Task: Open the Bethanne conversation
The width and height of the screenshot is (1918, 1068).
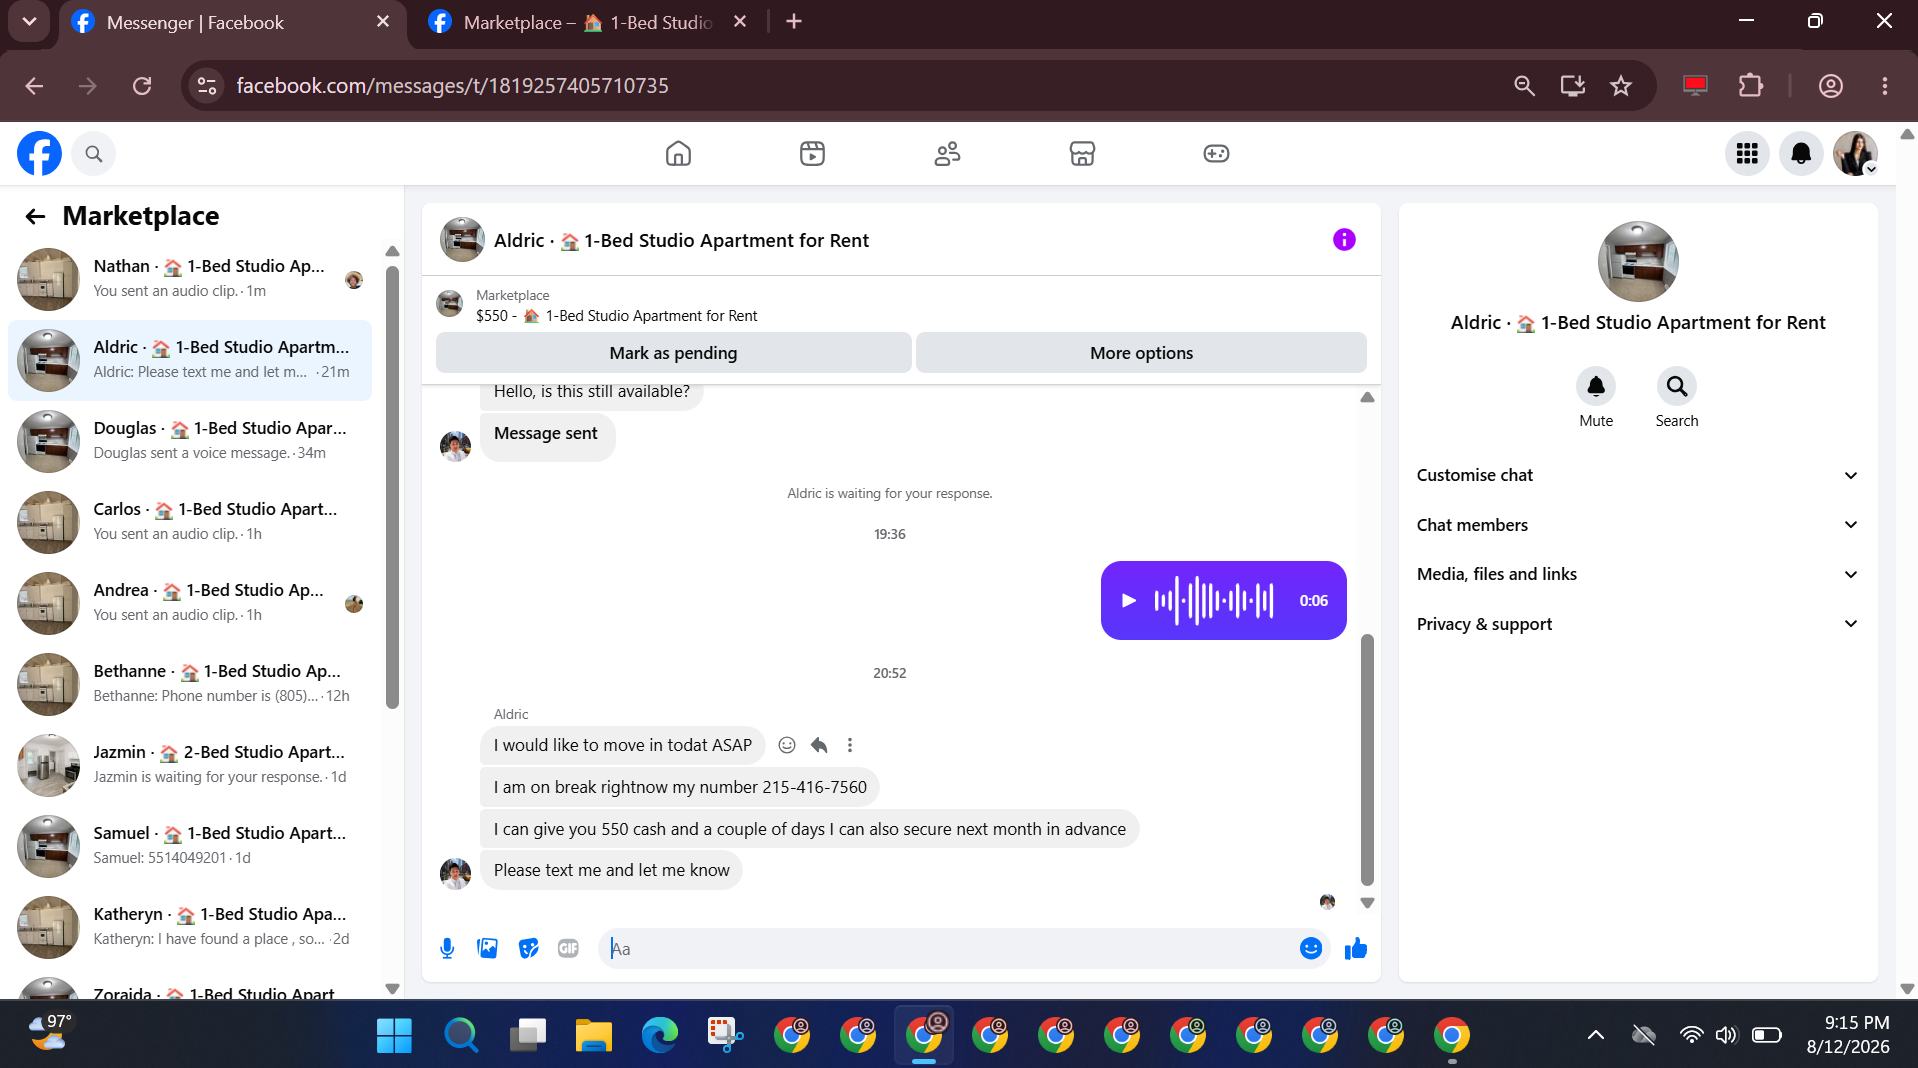Action: (x=190, y=684)
